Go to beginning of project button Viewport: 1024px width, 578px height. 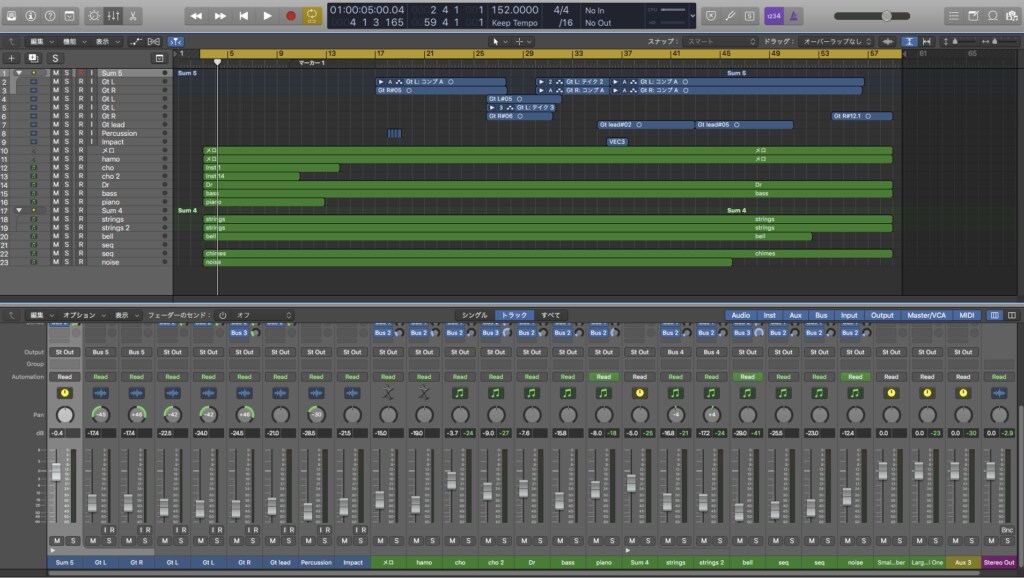[244, 16]
